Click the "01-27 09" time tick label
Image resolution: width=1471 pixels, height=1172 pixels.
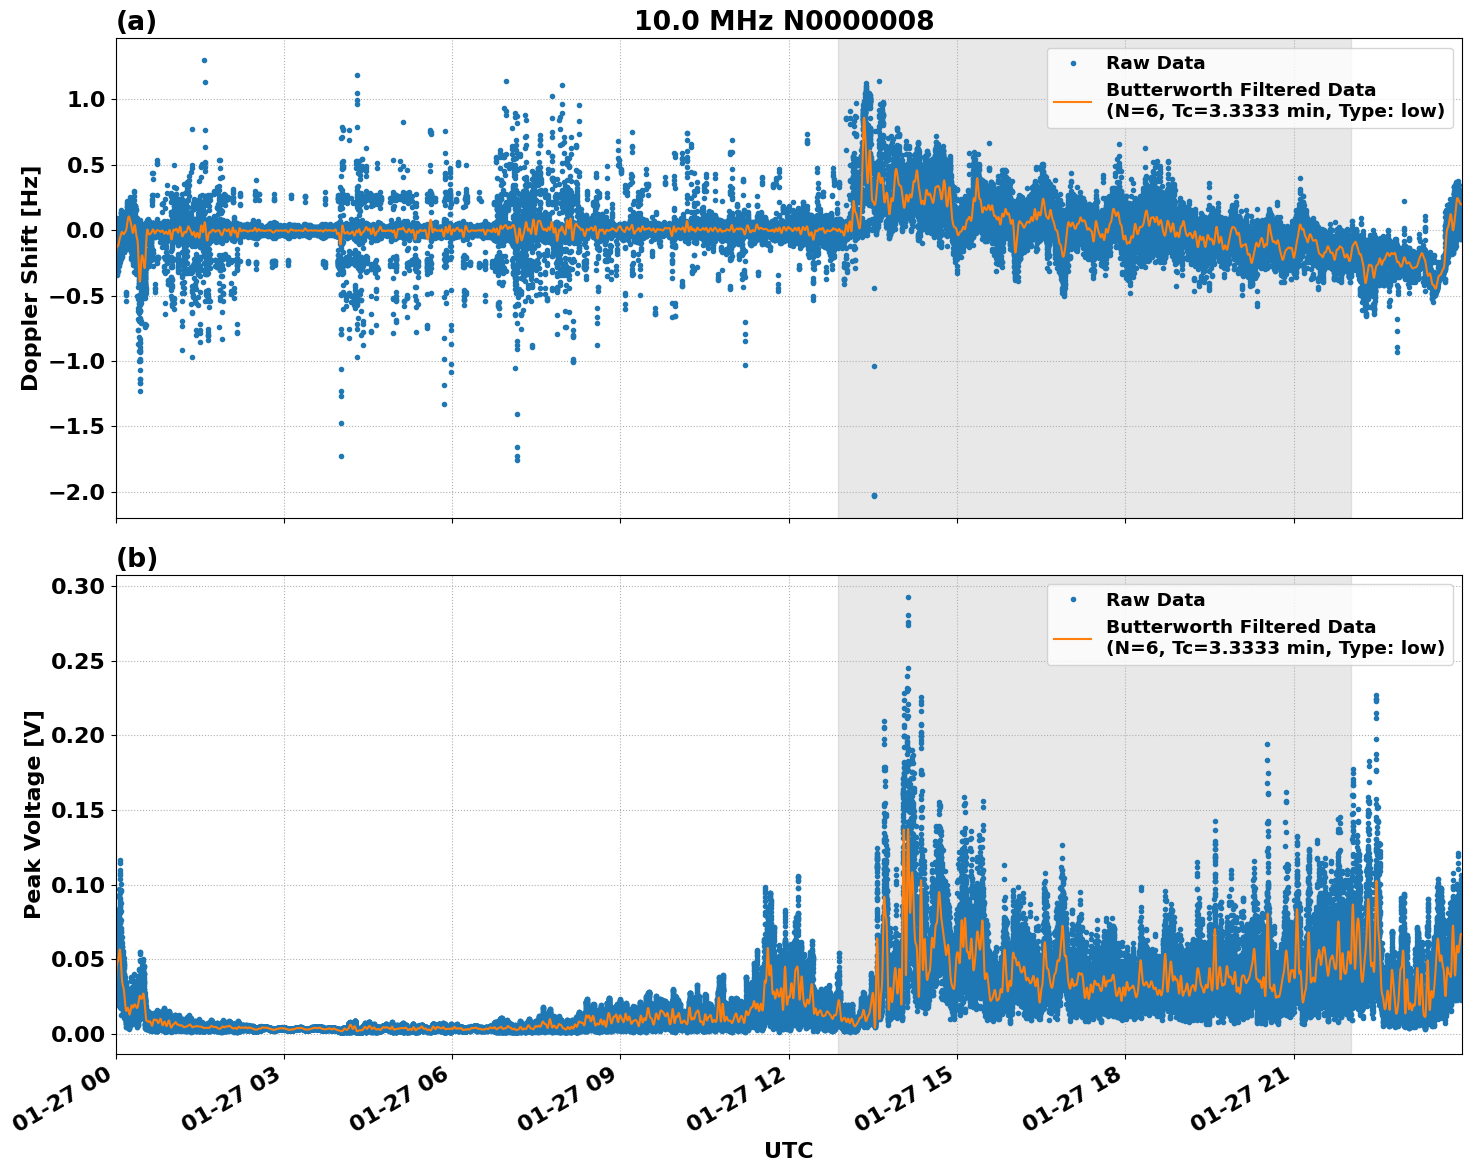pyautogui.click(x=569, y=1099)
